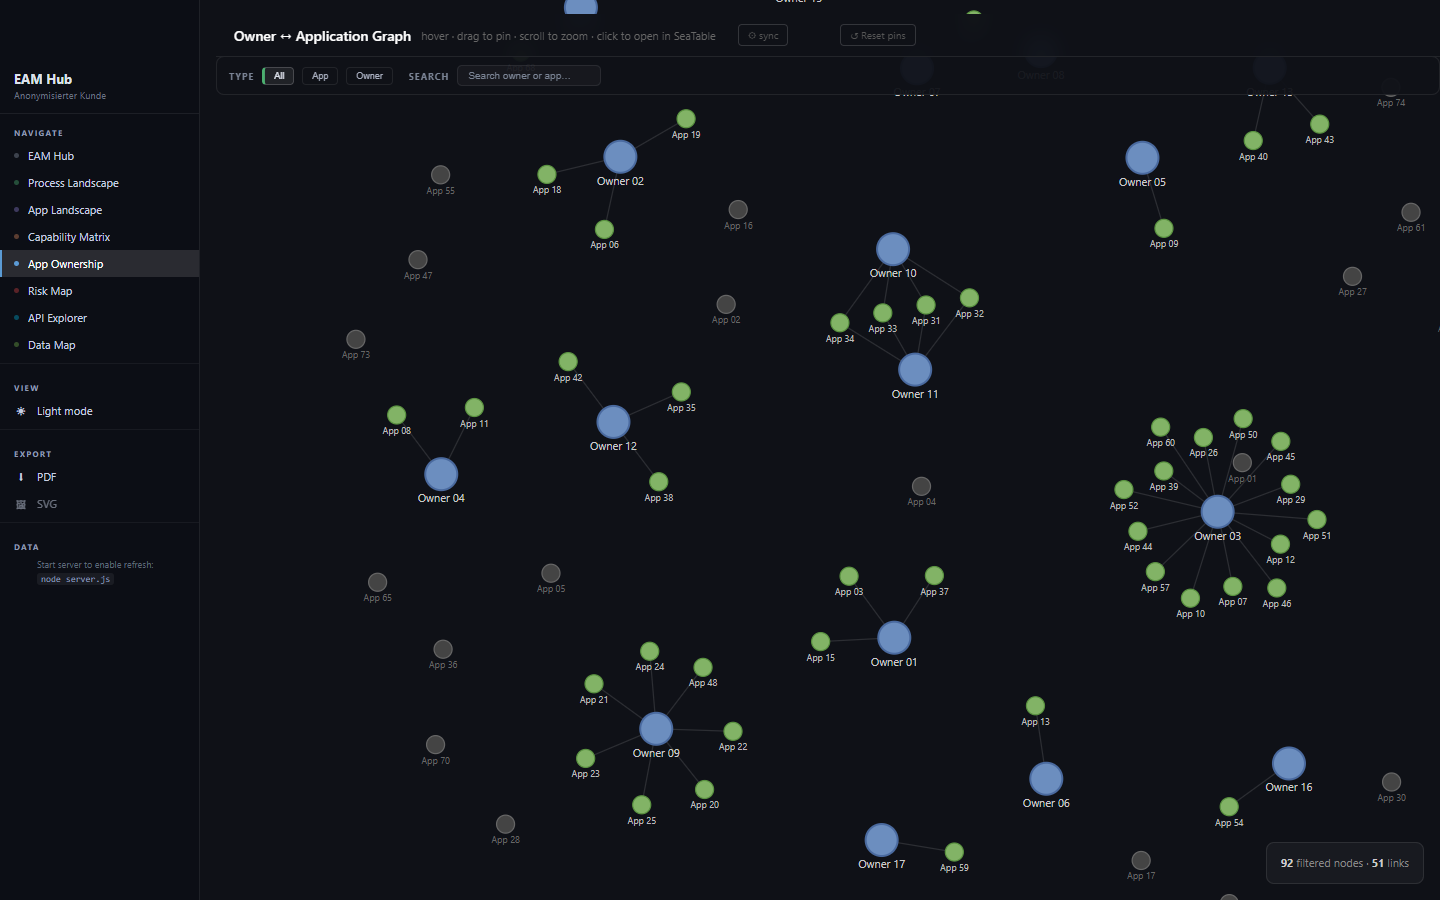
Task: Click the EAM Hub logo title
Action: (x=43, y=79)
